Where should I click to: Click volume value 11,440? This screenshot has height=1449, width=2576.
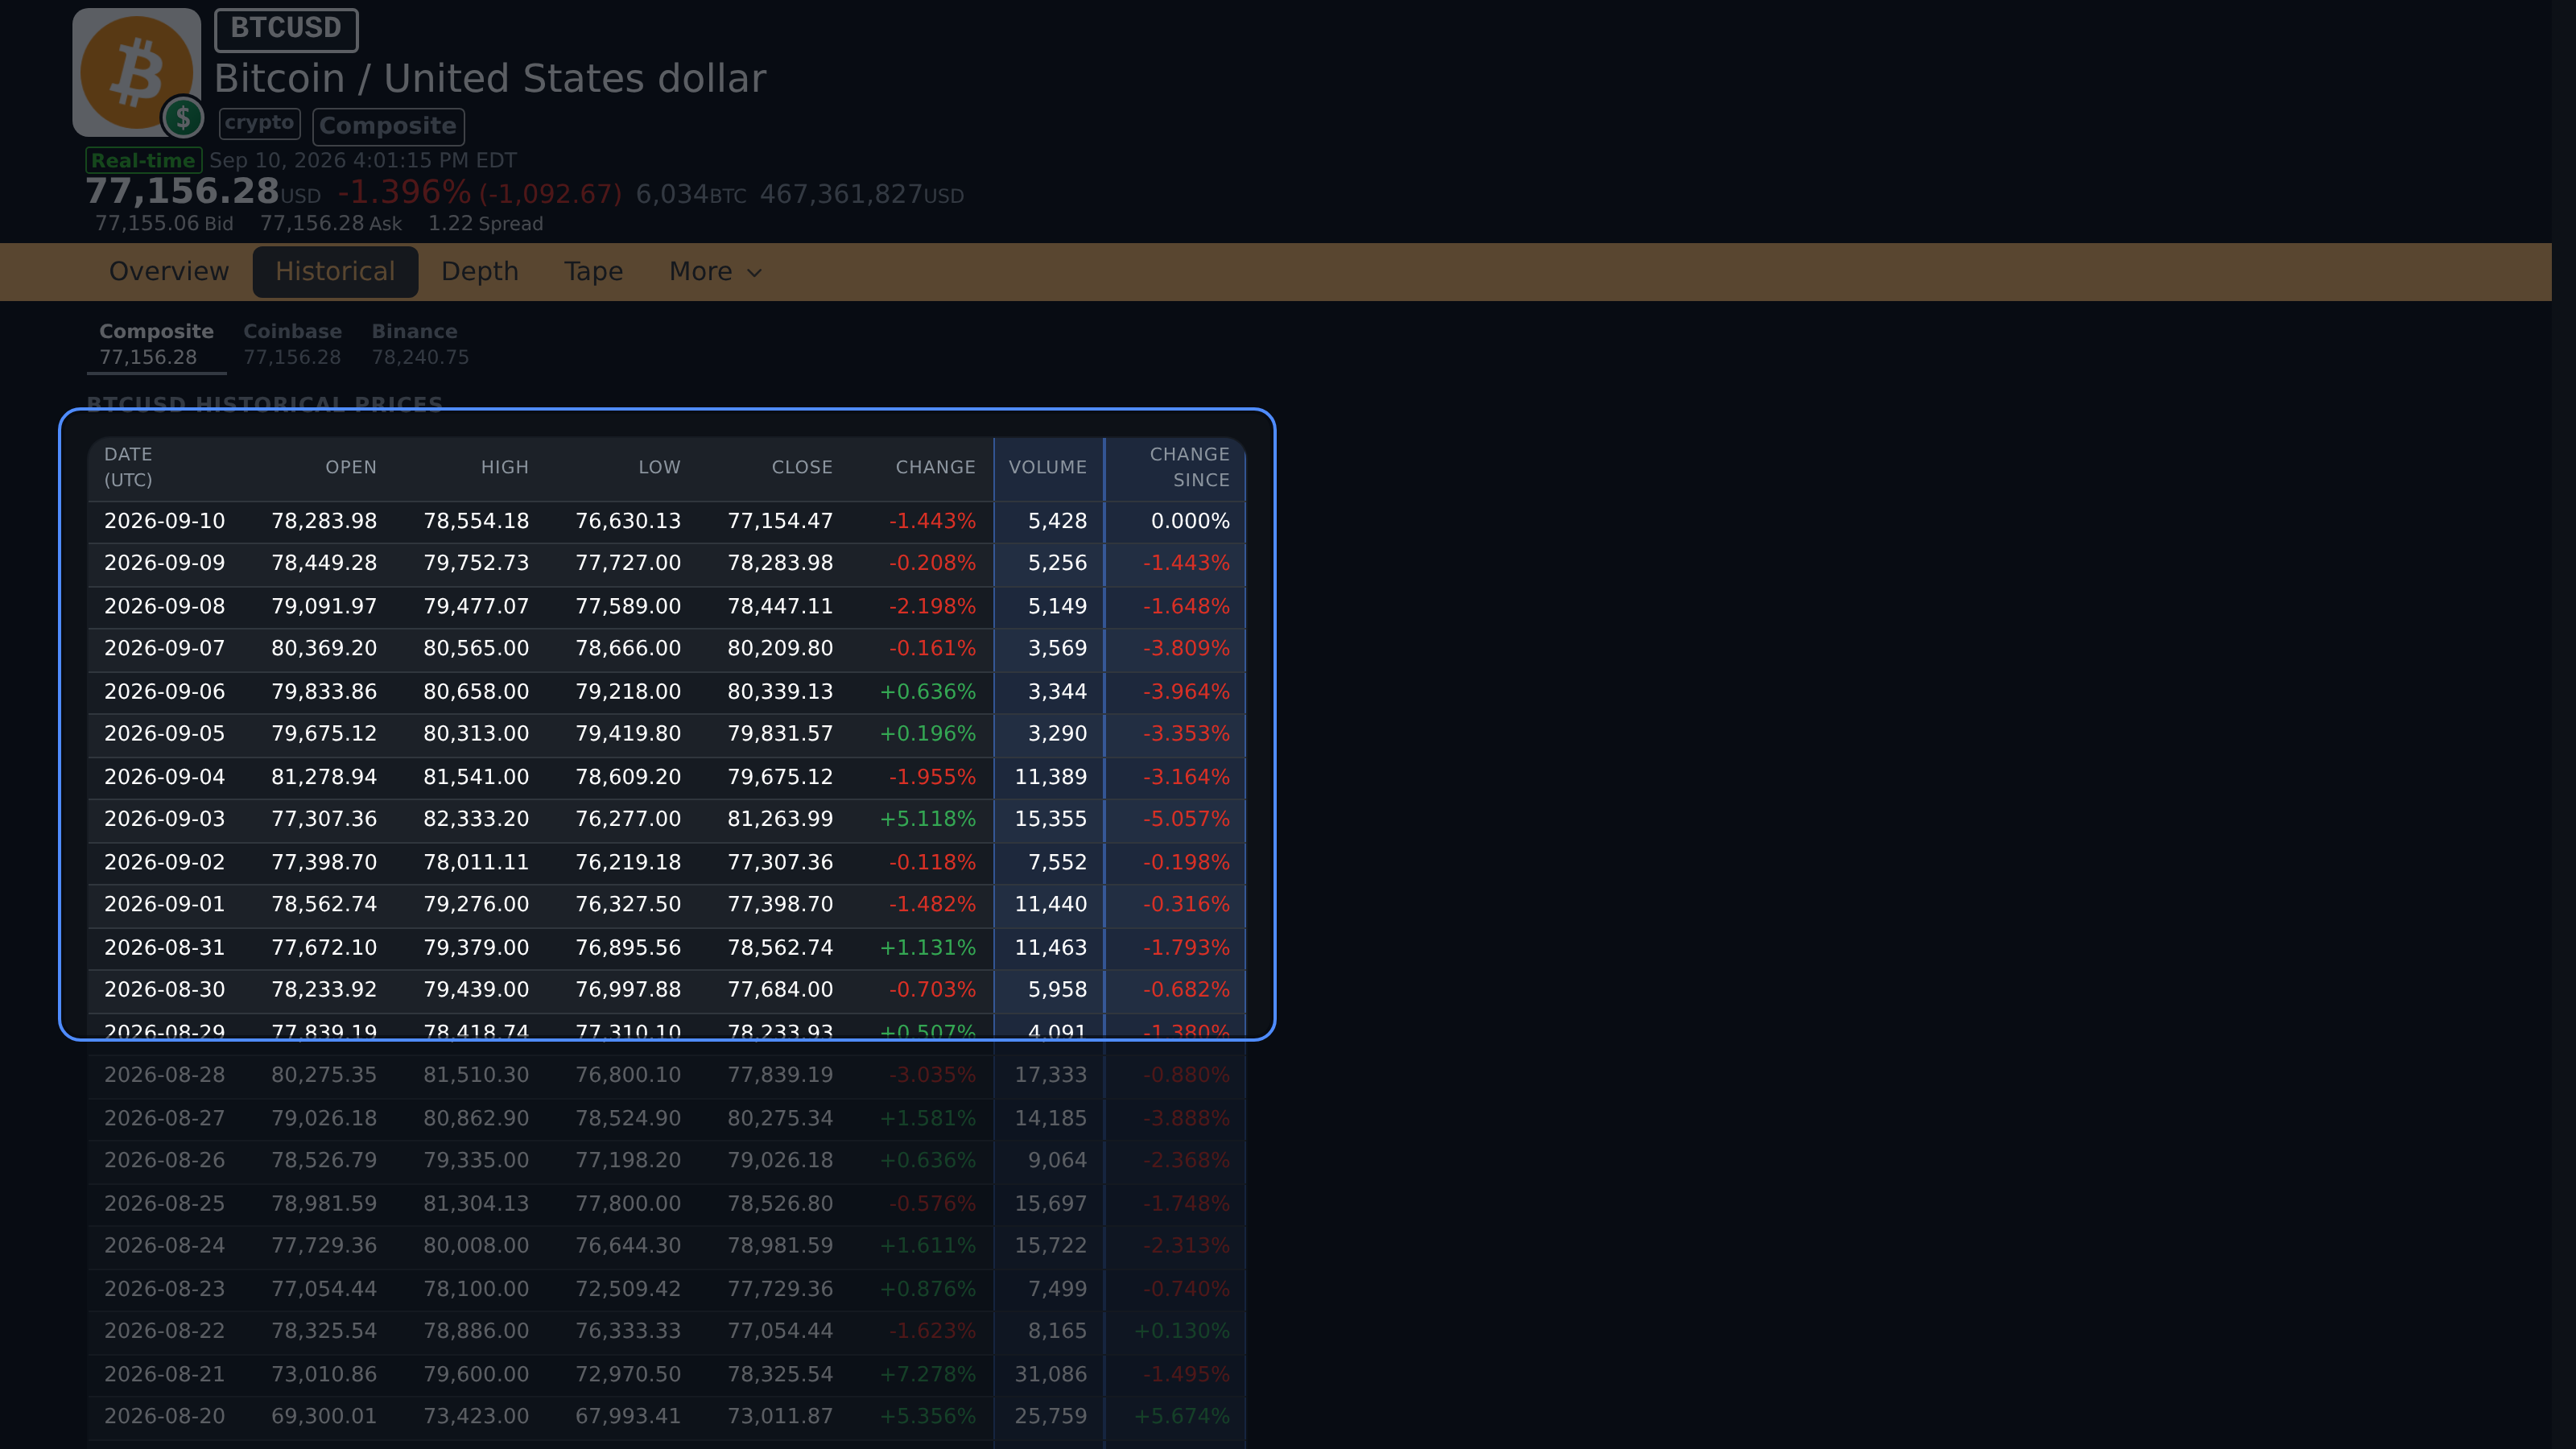coord(1050,904)
